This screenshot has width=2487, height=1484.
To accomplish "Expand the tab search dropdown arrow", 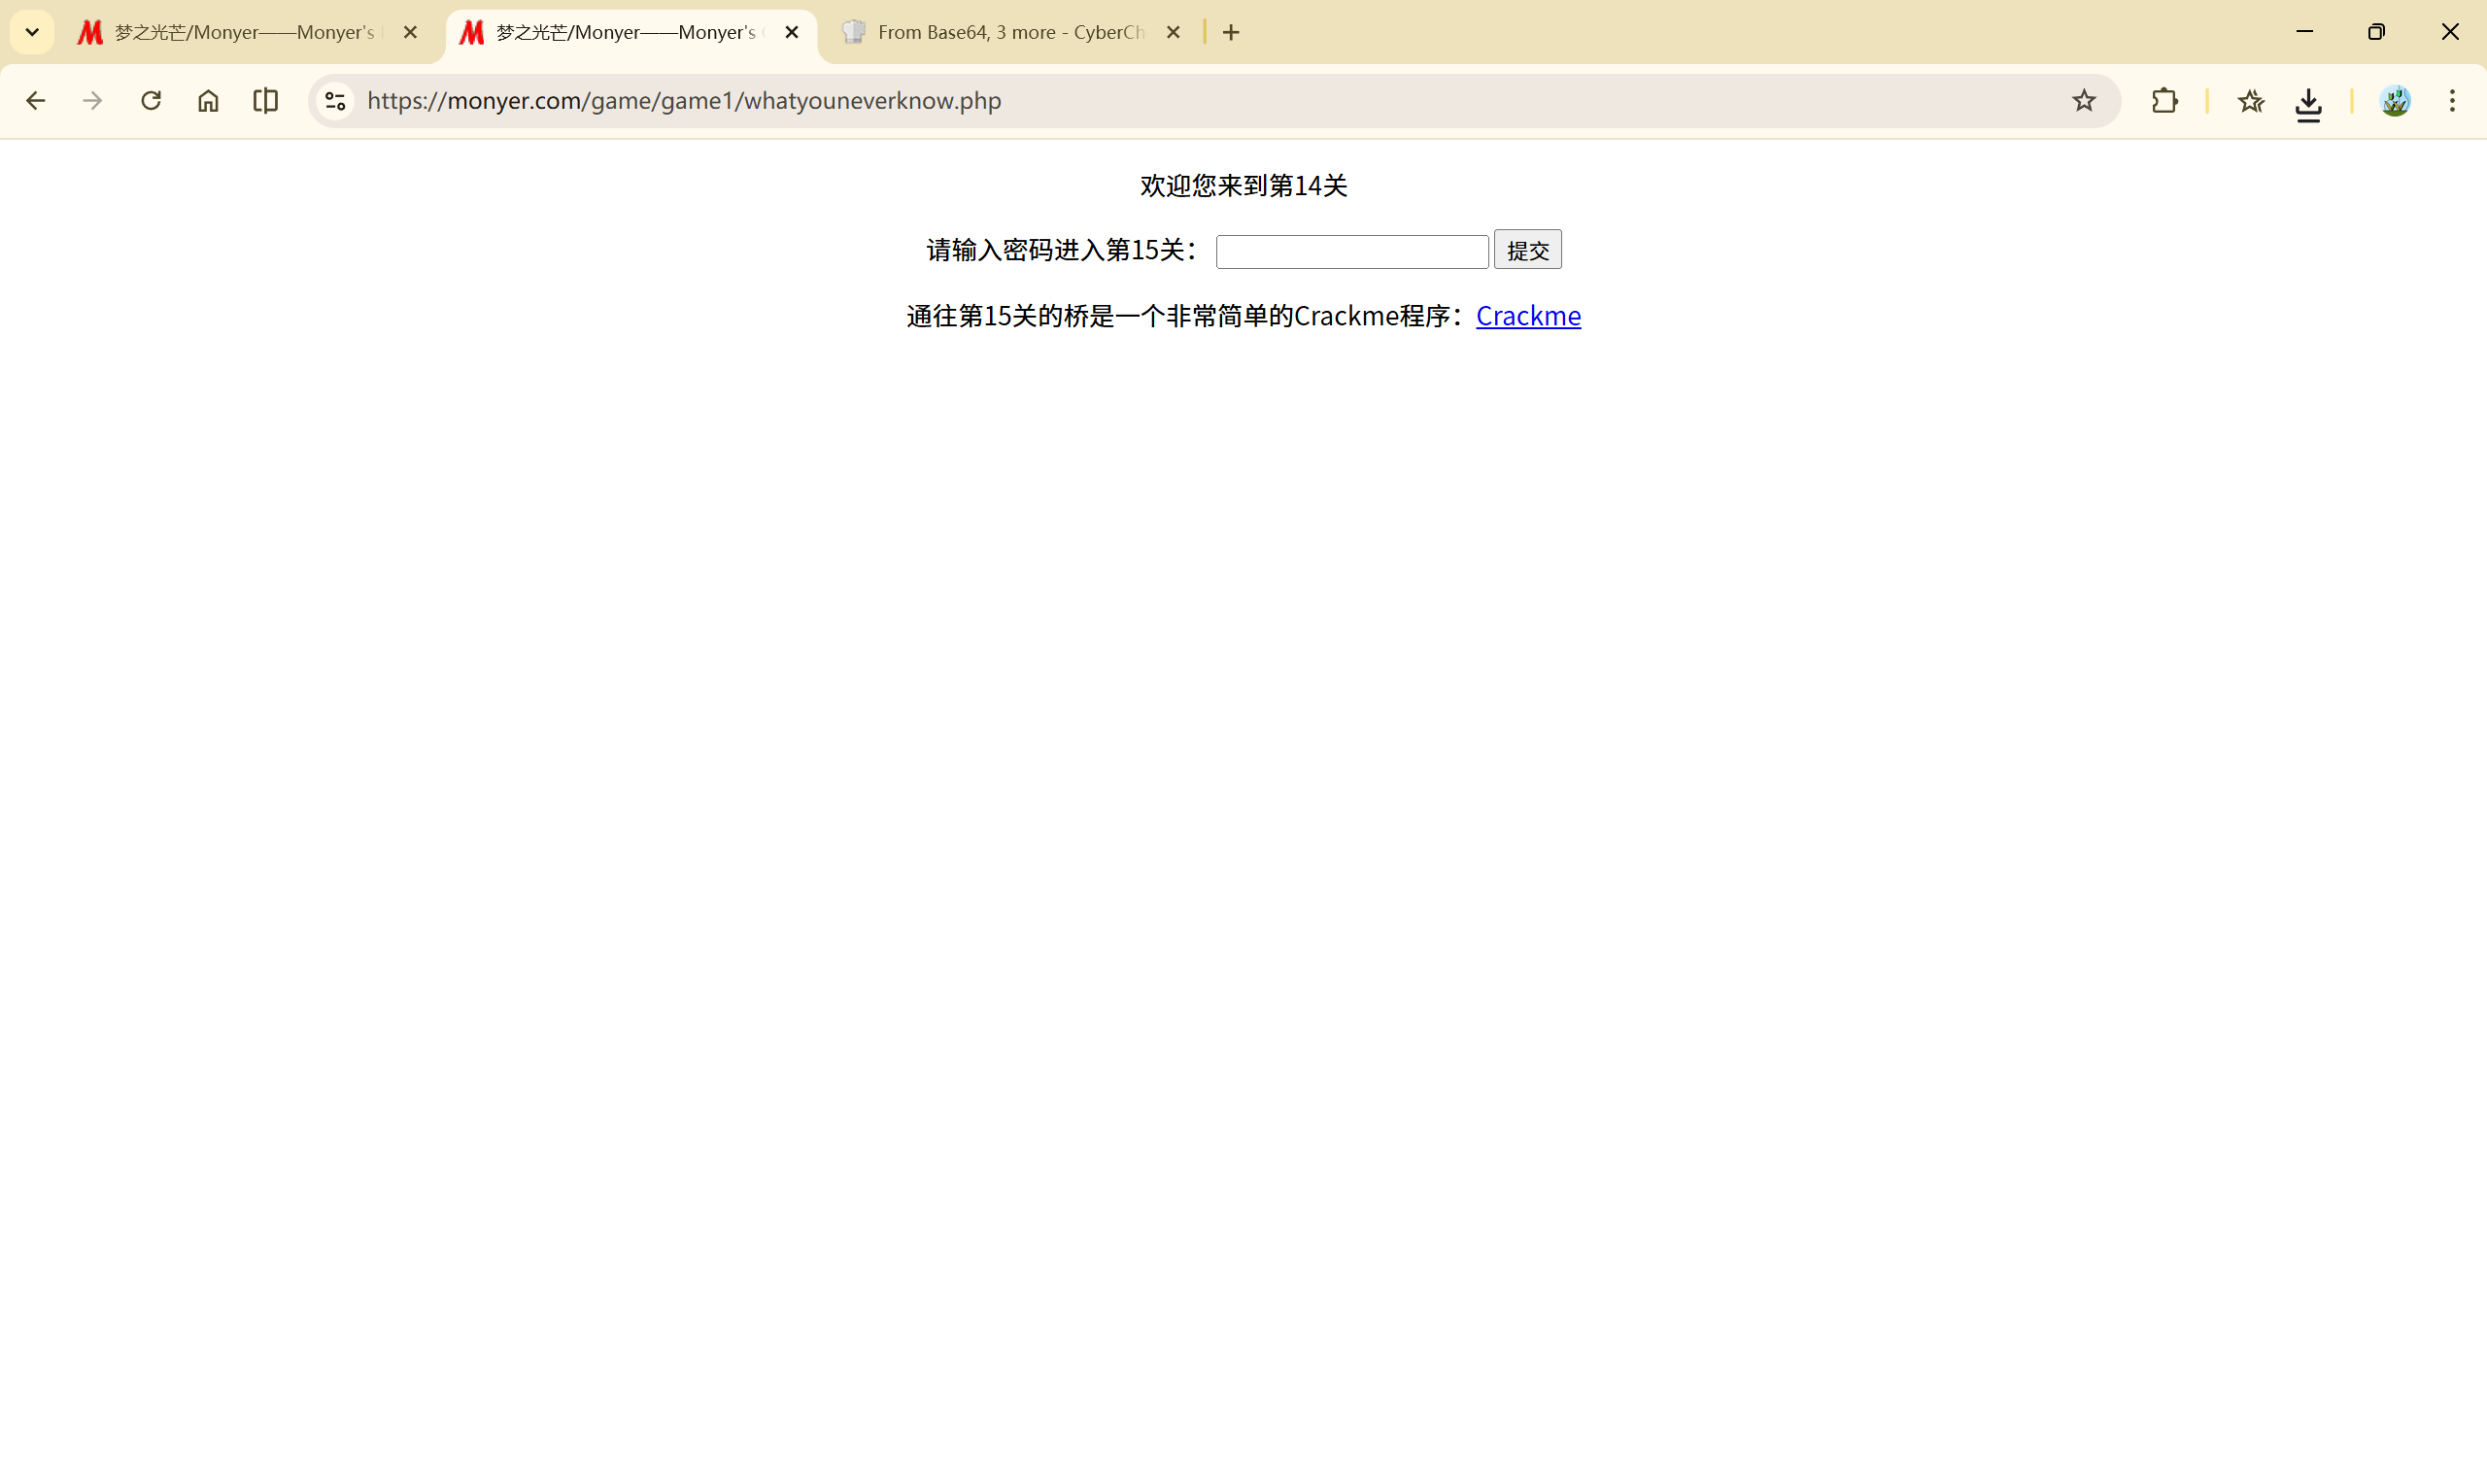I will pos(32,32).
